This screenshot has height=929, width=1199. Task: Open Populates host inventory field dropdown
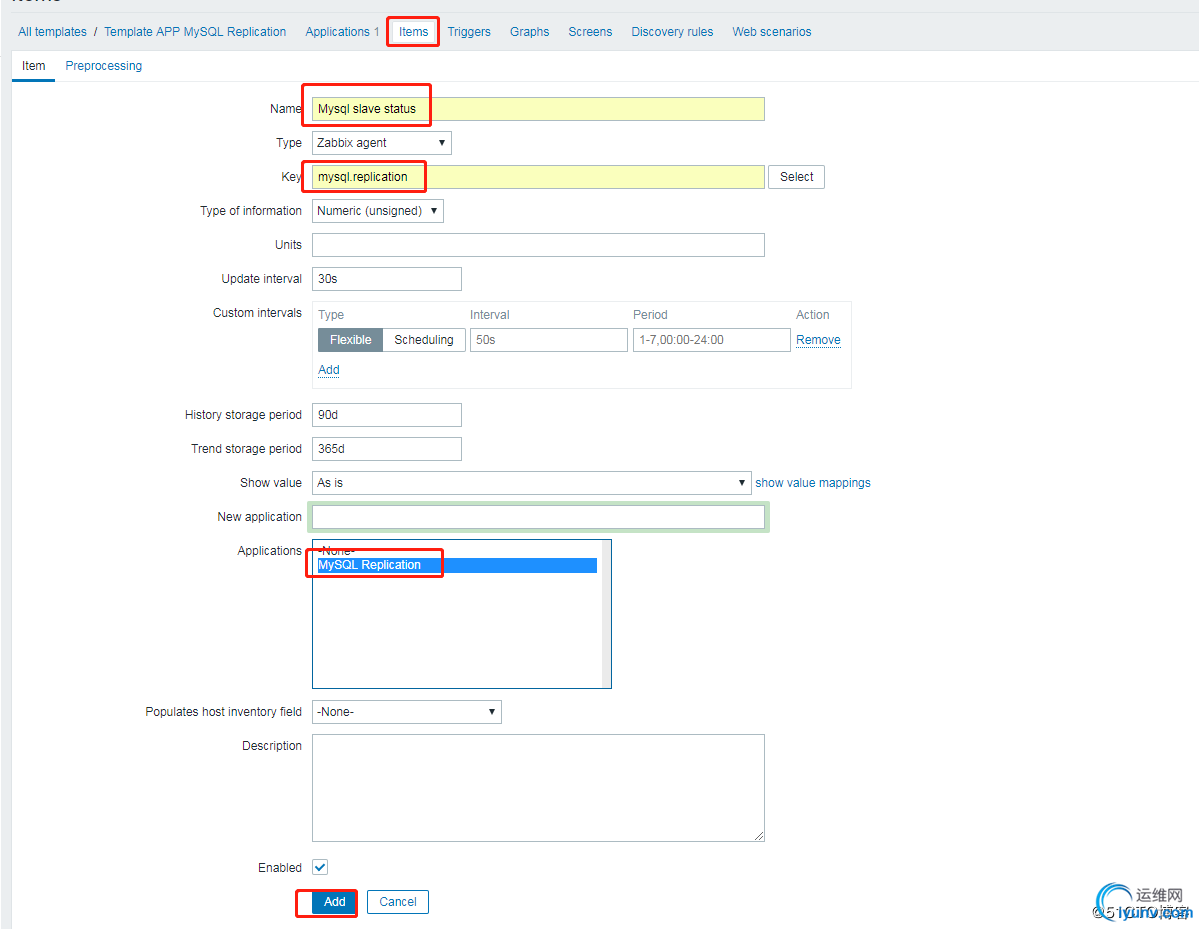pos(406,712)
